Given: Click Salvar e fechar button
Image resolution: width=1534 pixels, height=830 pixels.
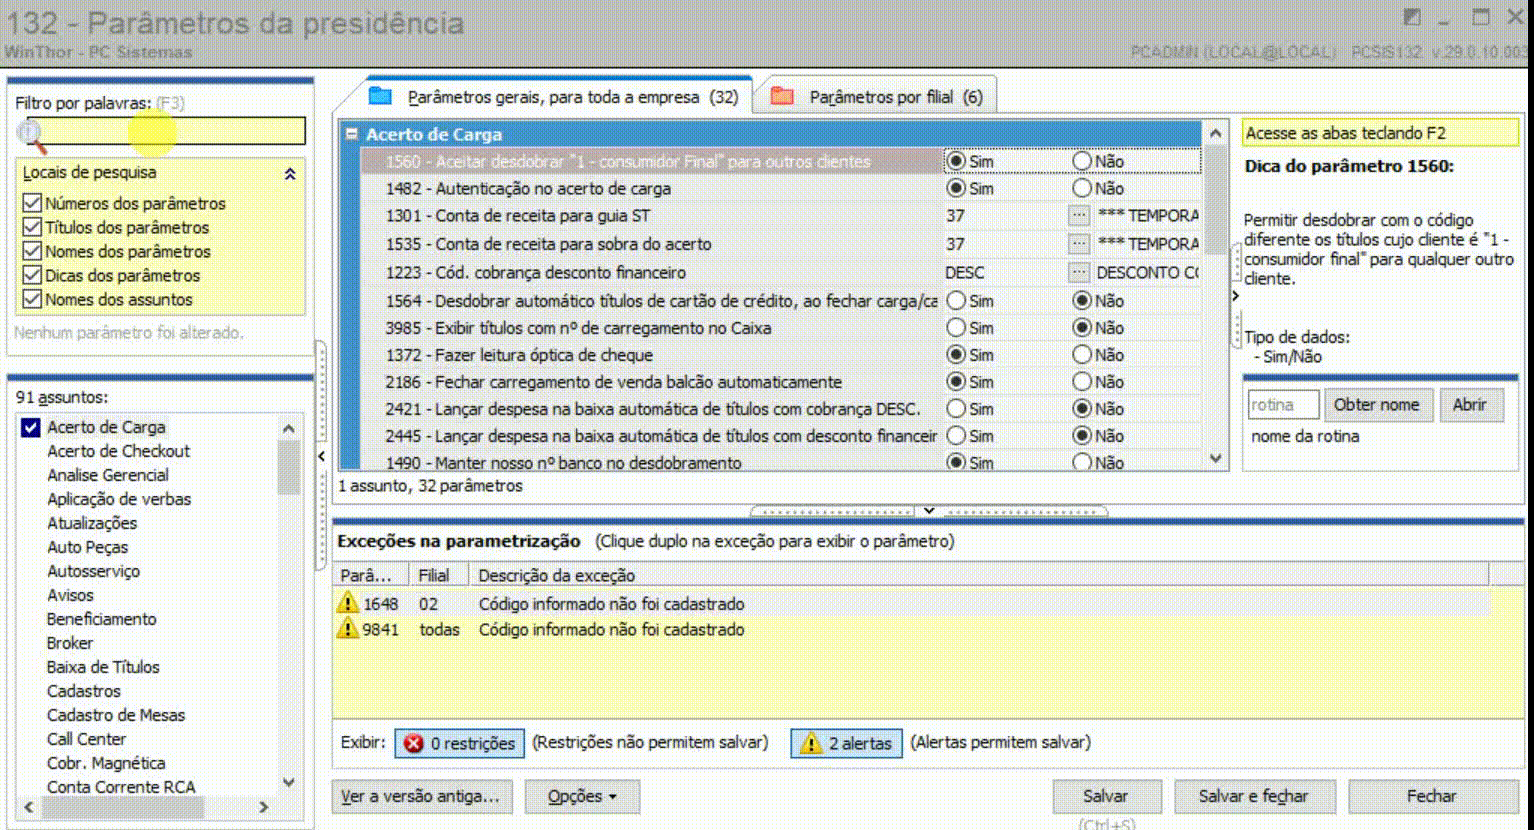Looking at the screenshot, I should [1254, 797].
